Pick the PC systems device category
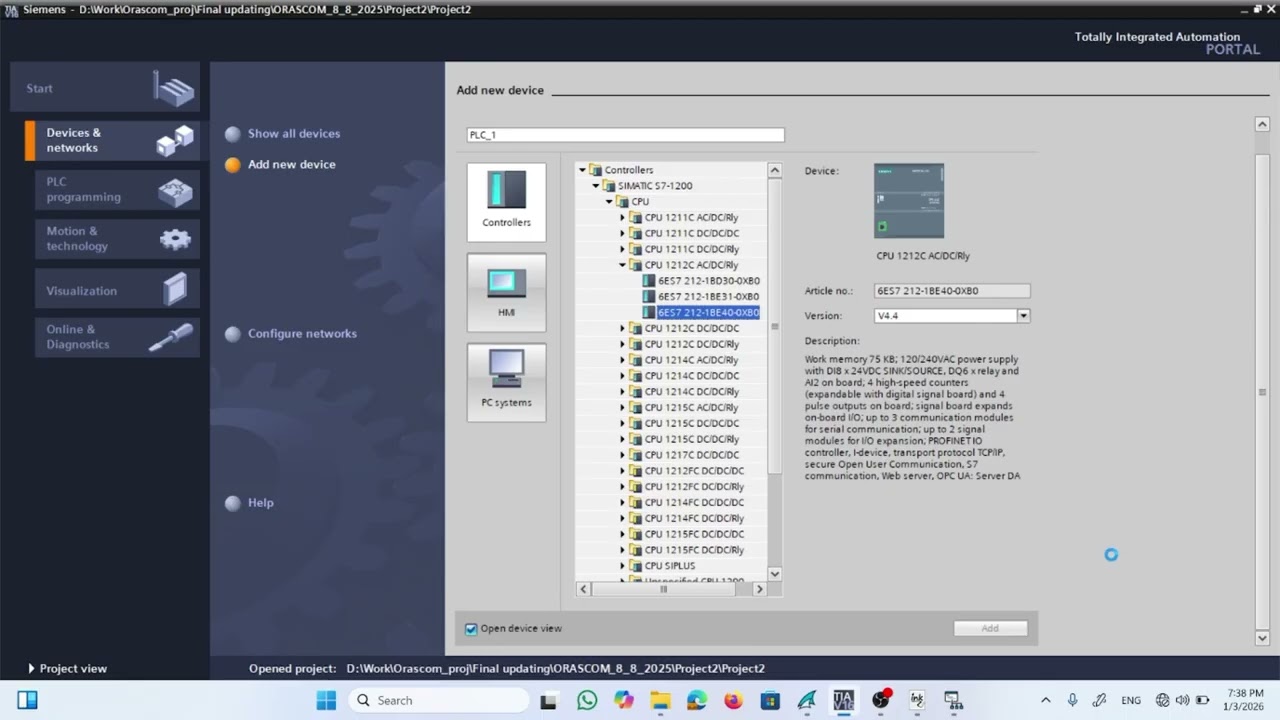The width and height of the screenshot is (1280, 720). point(506,382)
